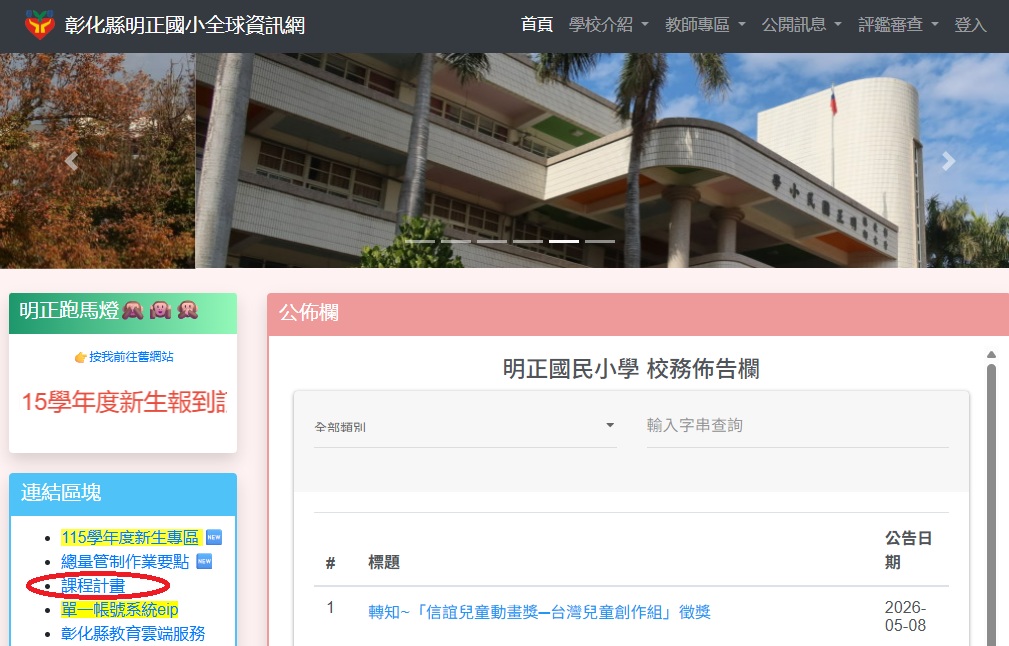Open the 按我前往舊網站 link
This screenshot has height=646, width=1009.
[131, 356]
